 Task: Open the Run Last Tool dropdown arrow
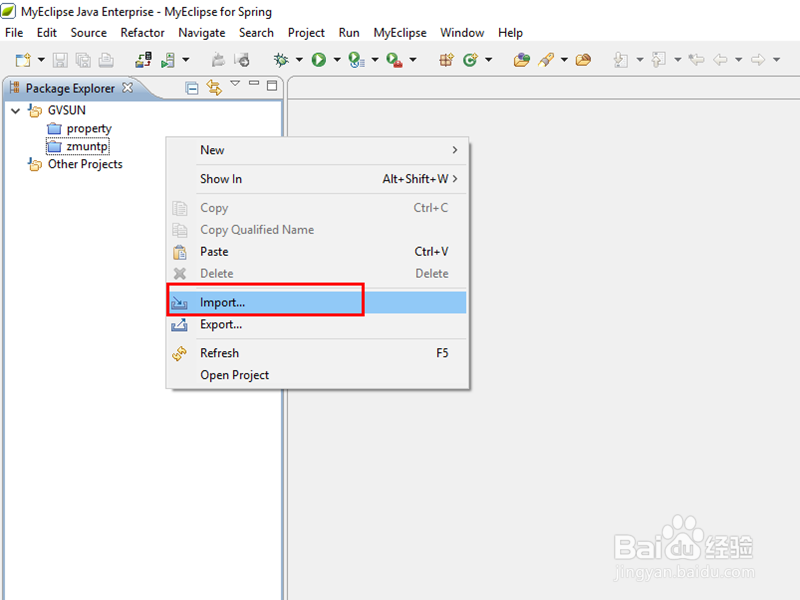coord(375,60)
